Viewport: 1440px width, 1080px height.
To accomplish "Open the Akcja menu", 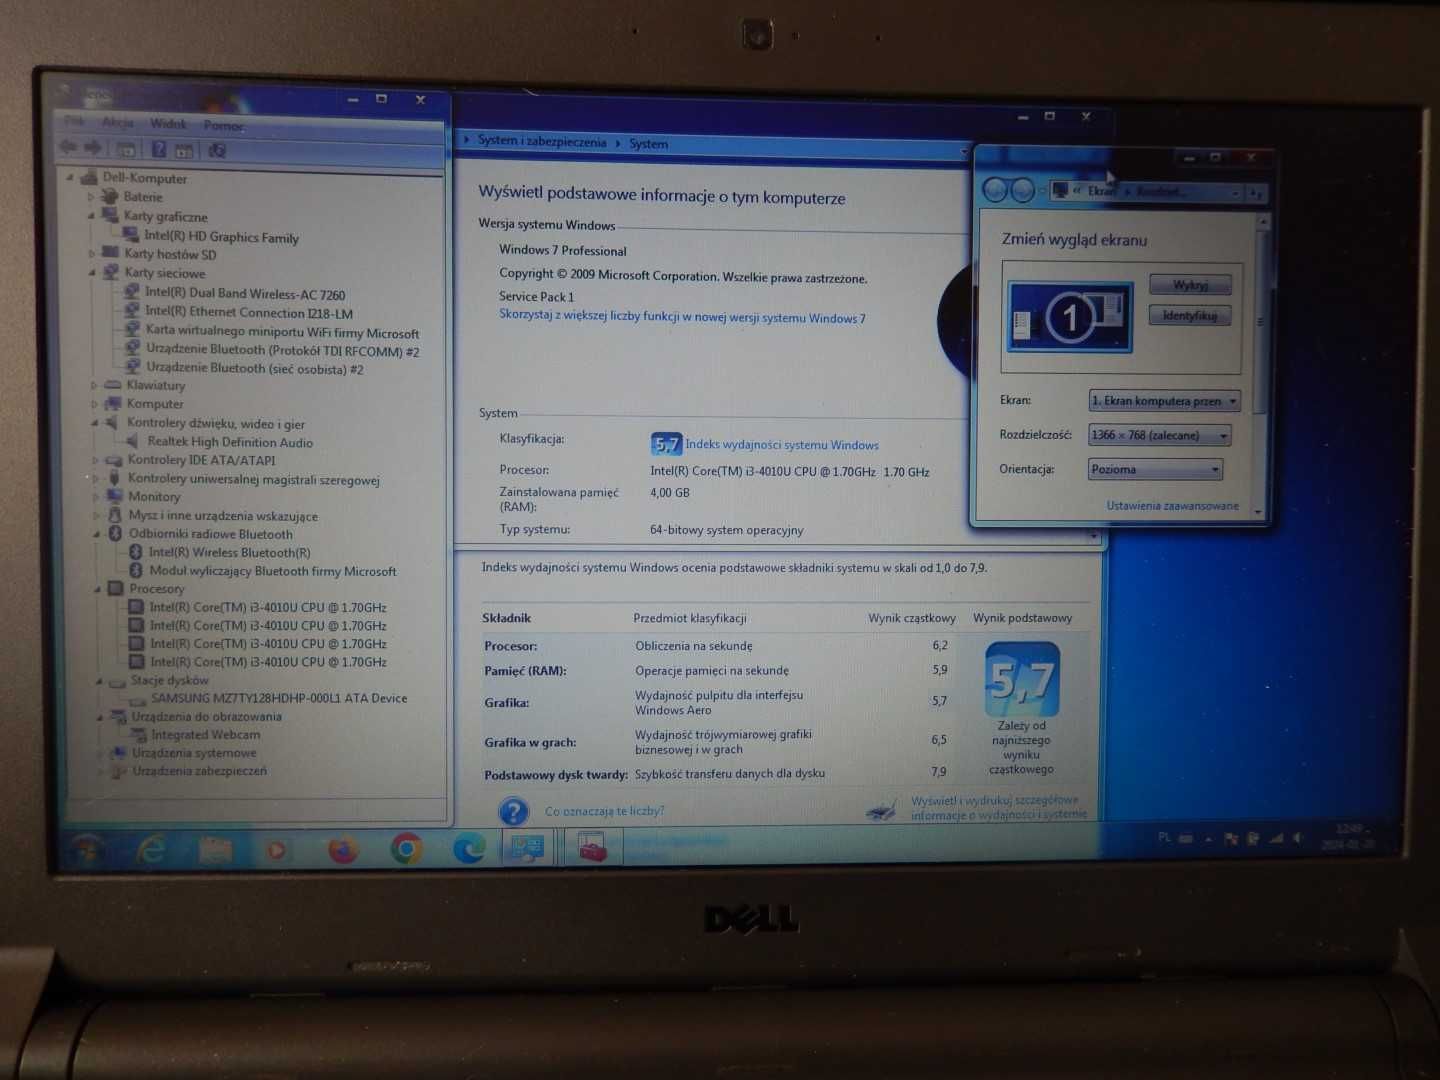I will (x=118, y=123).
